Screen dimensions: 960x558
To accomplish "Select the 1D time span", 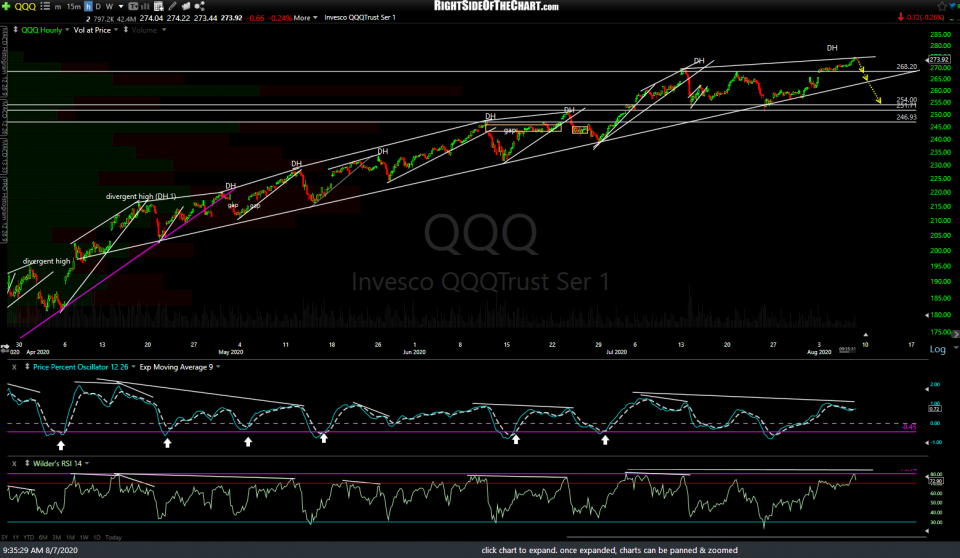I will [x=97, y=537].
